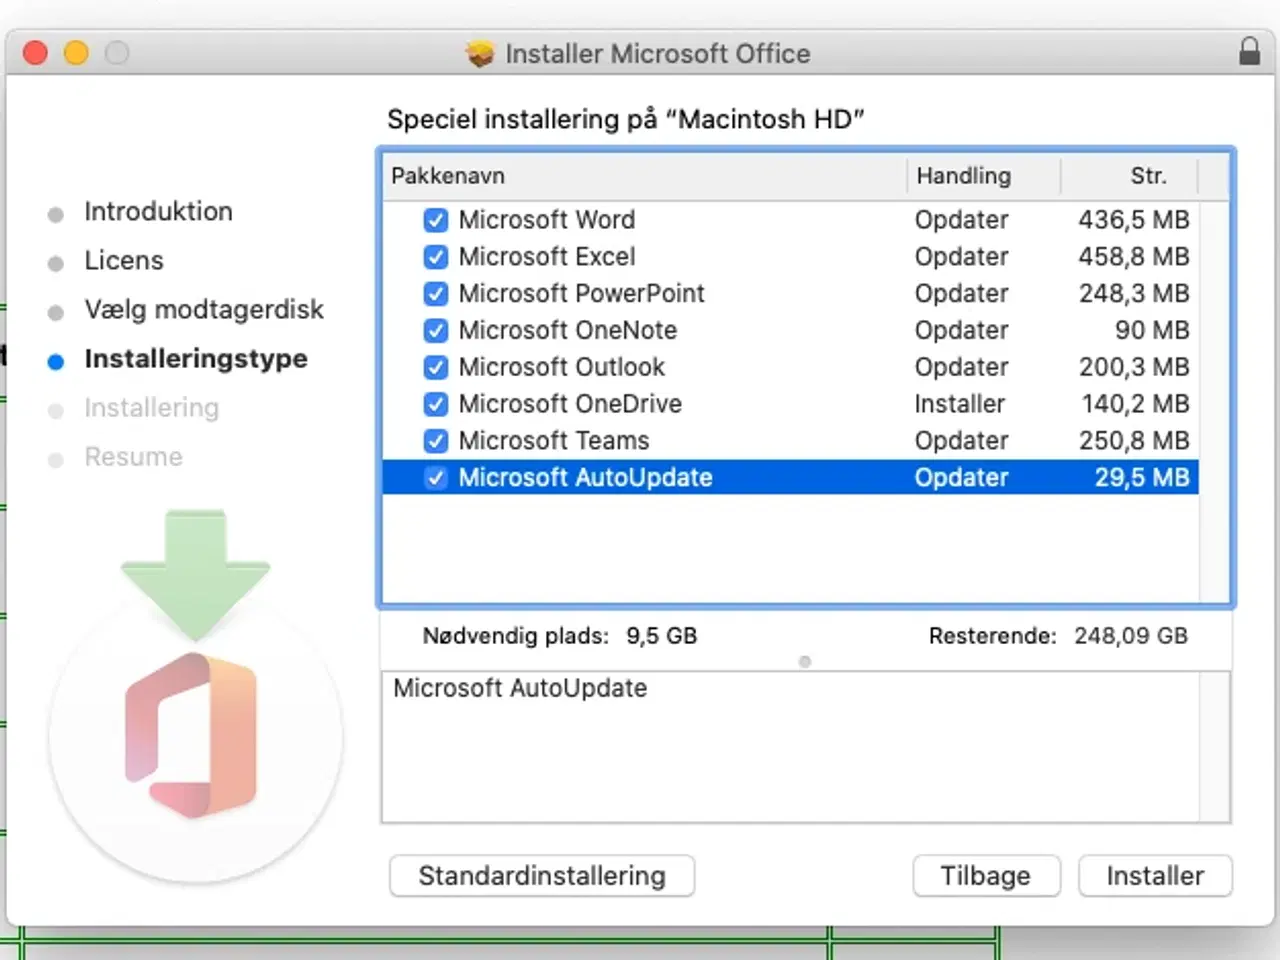Select the Microsoft PowerPoint row name
1280x960 pixels.
(x=582, y=294)
